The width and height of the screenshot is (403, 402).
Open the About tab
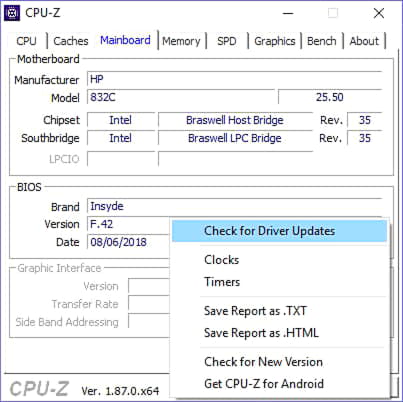(364, 41)
